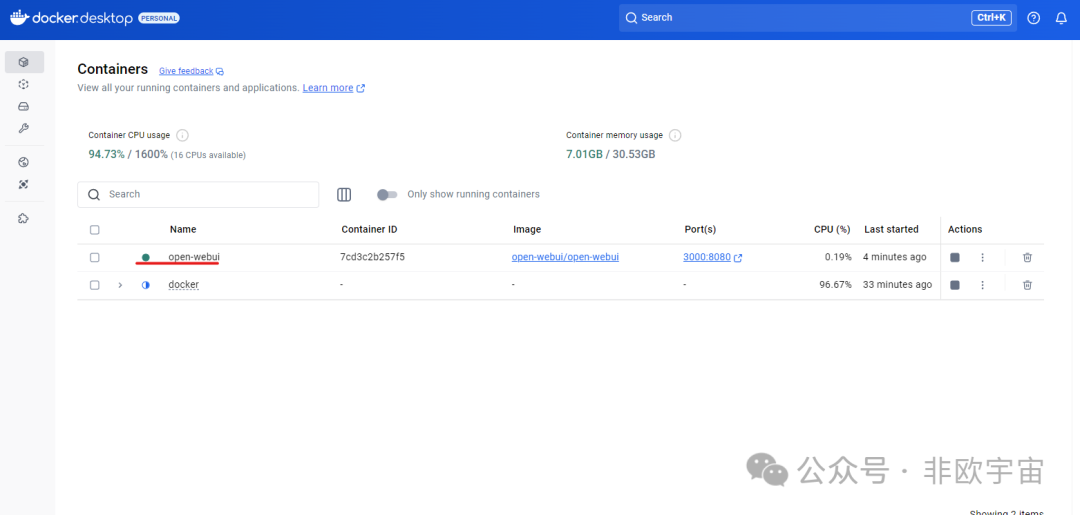Click the help question mark icon
1080x515 pixels.
(1033, 18)
